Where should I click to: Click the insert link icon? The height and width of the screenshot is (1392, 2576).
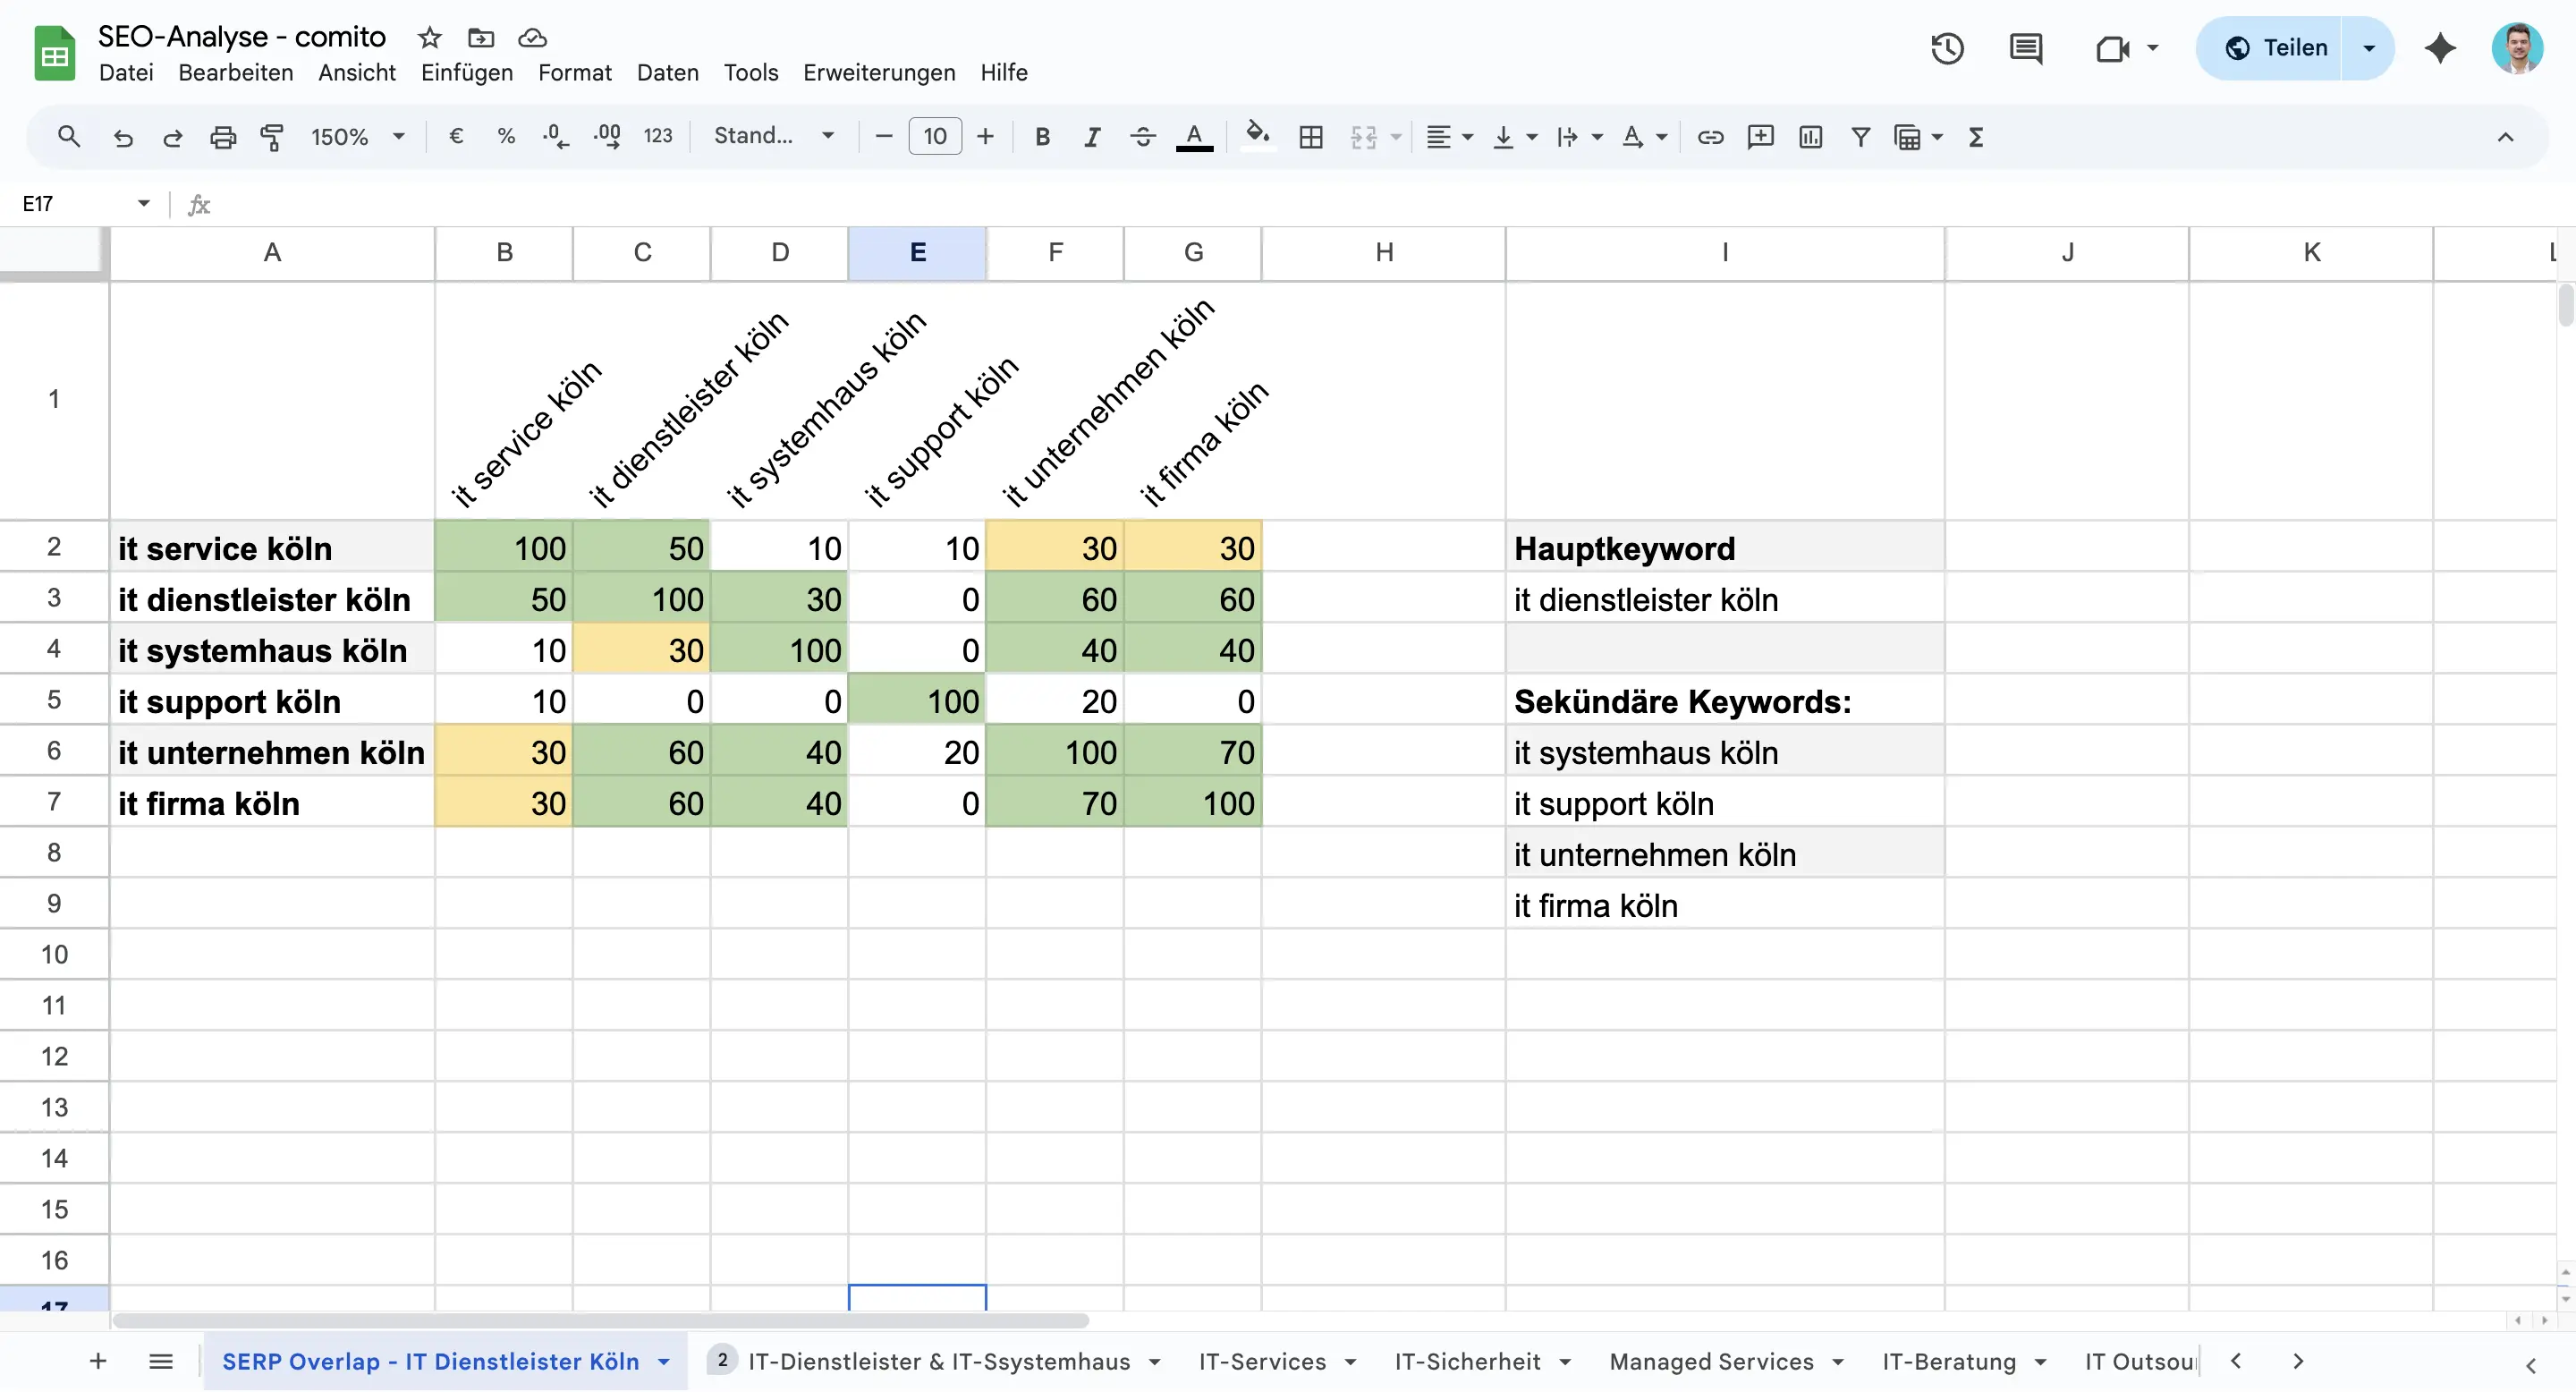click(x=1710, y=137)
